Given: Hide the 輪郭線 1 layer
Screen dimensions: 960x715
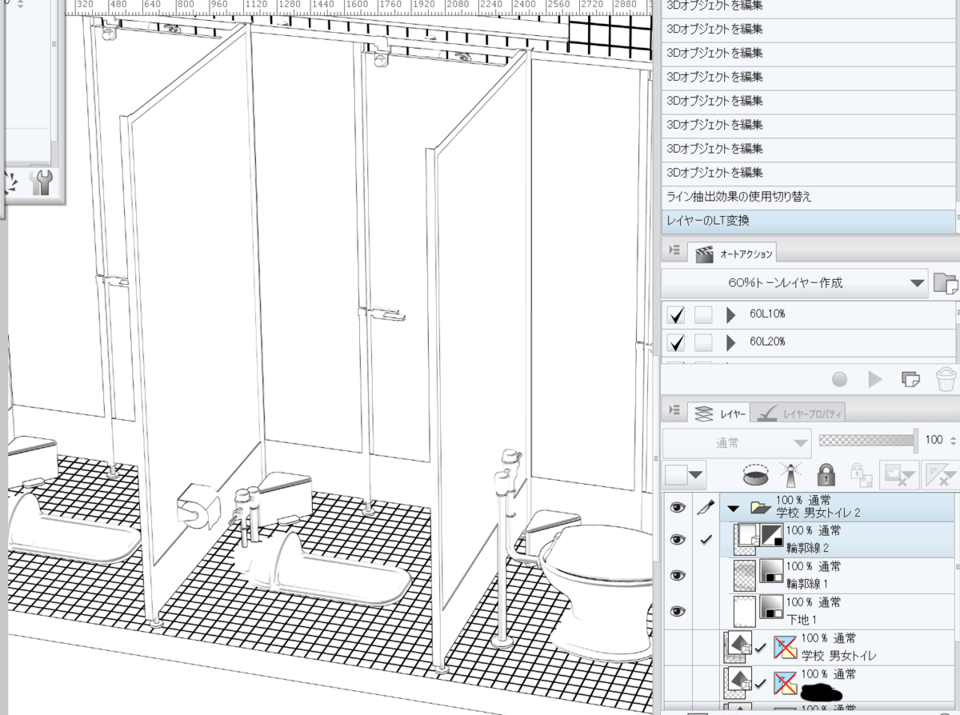Looking at the screenshot, I should [x=677, y=575].
